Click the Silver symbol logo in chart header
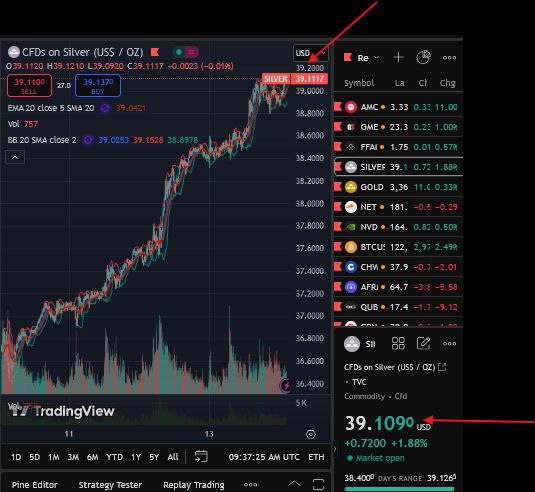 [x=14, y=52]
